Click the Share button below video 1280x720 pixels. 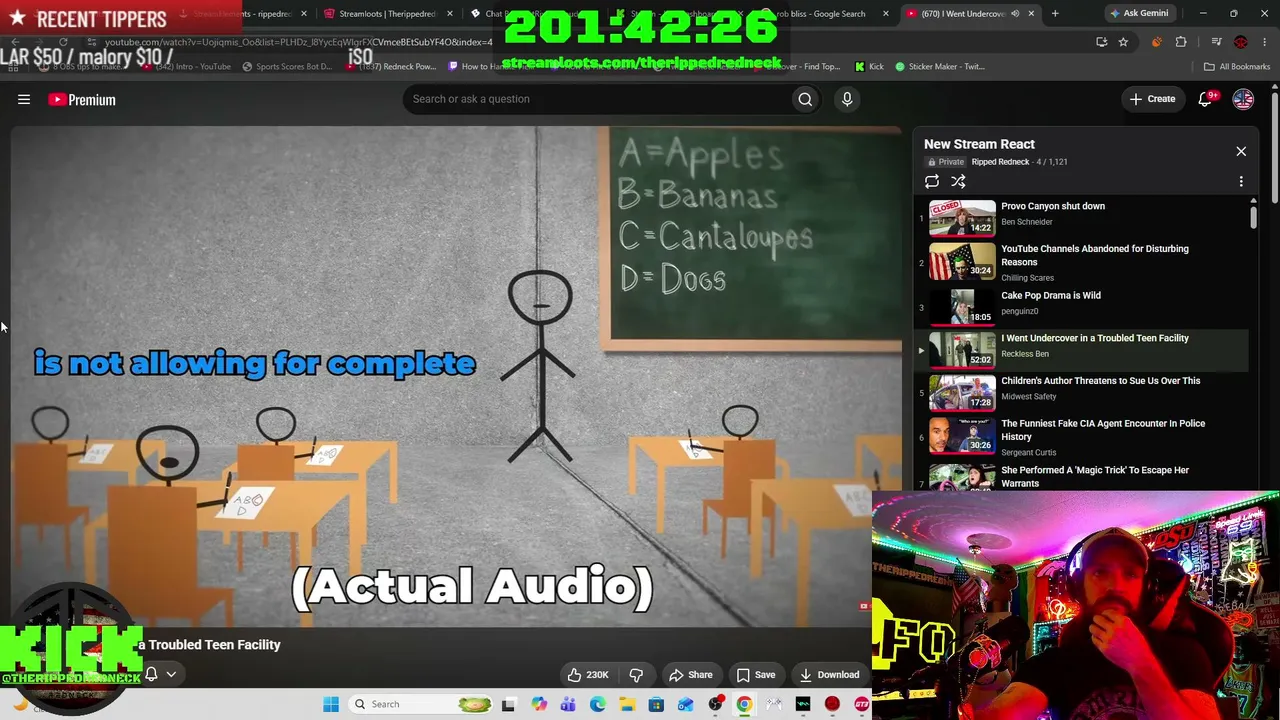(x=691, y=675)
